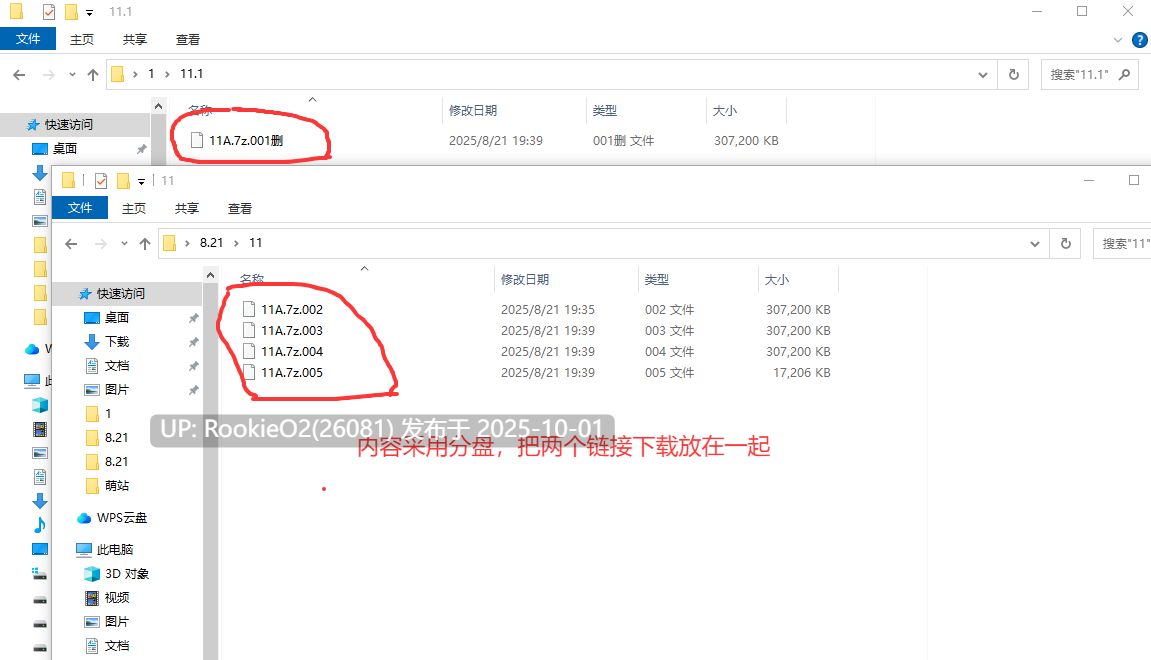This screenshot has height=660, width=1151.
Task: Refresh the 11.1 folder view
Action: (1014, 74)
